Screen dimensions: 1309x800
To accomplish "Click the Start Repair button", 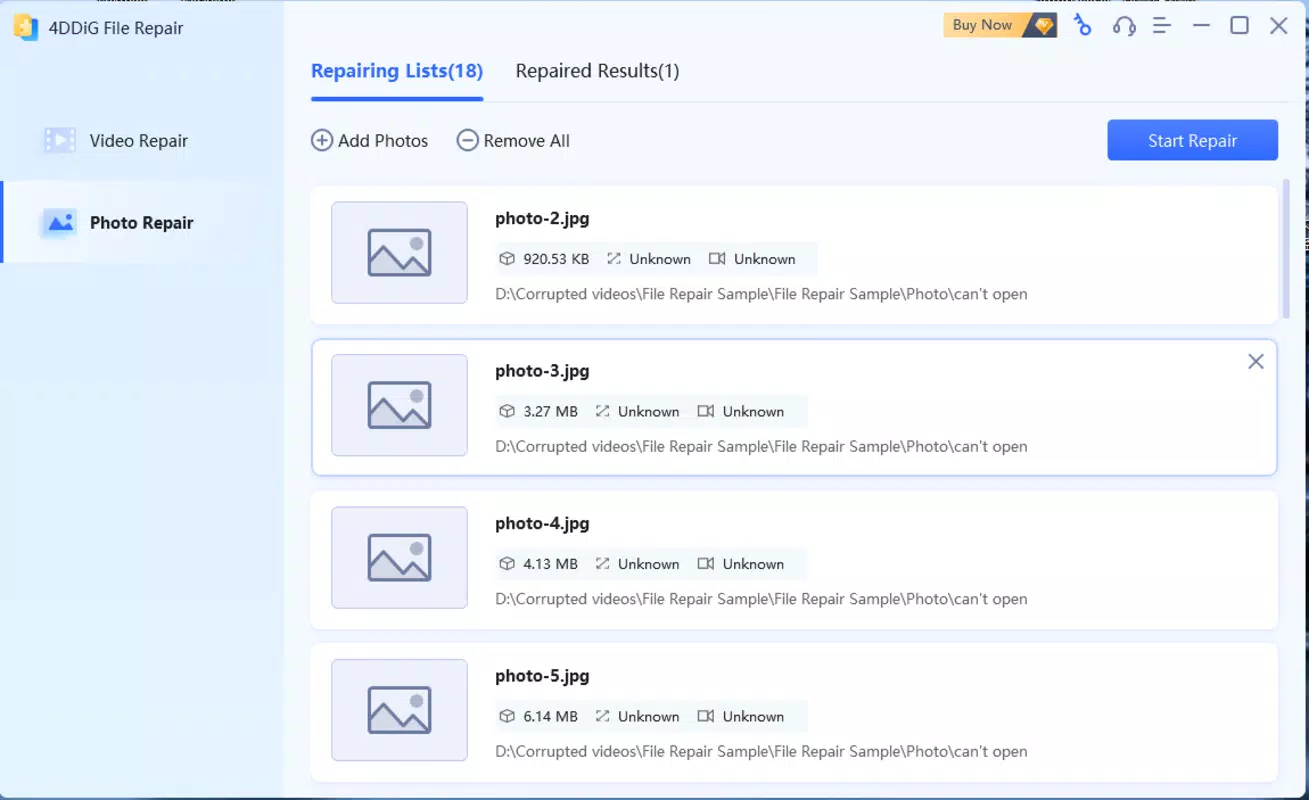I will [1192, 140].
